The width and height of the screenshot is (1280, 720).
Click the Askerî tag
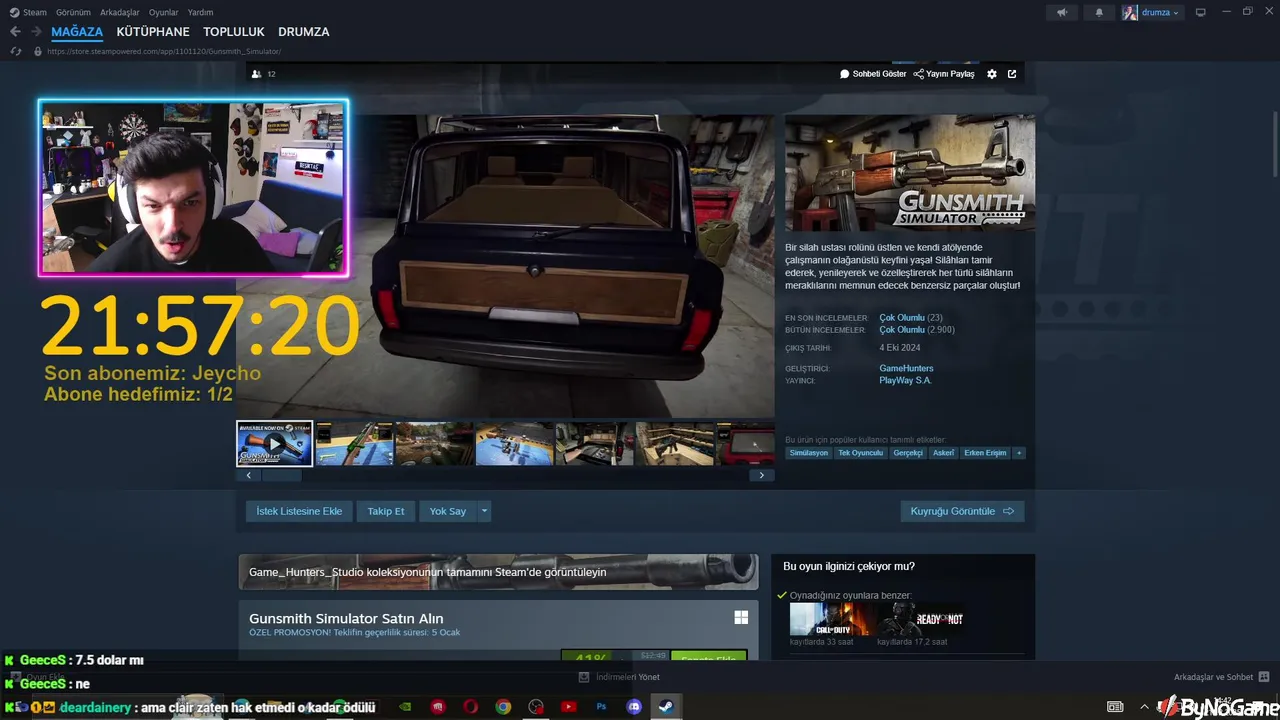[943, 453]
